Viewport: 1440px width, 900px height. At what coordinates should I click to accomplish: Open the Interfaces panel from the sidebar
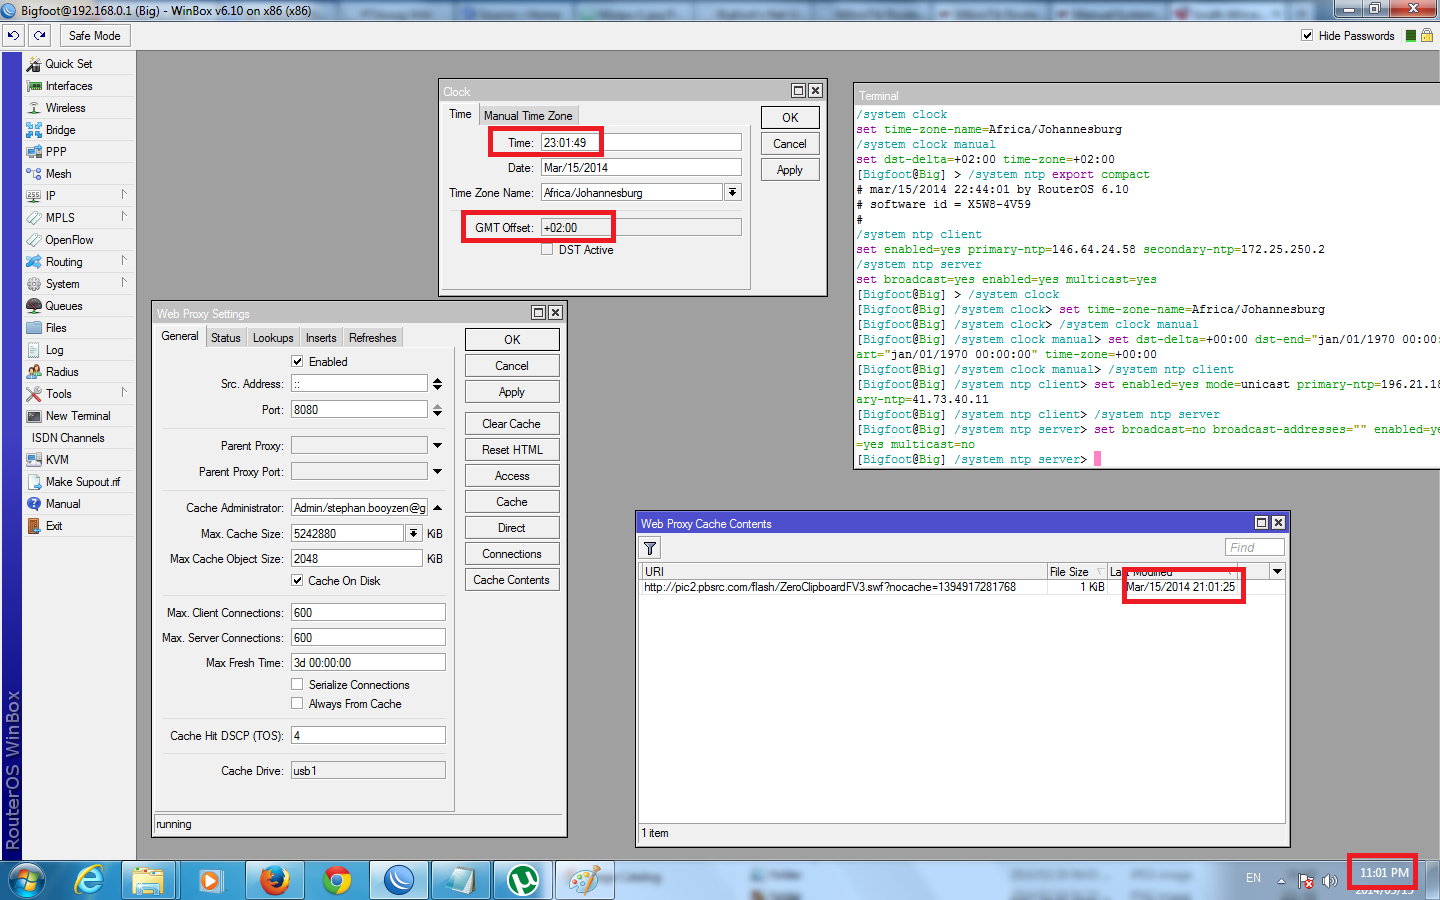66,85
